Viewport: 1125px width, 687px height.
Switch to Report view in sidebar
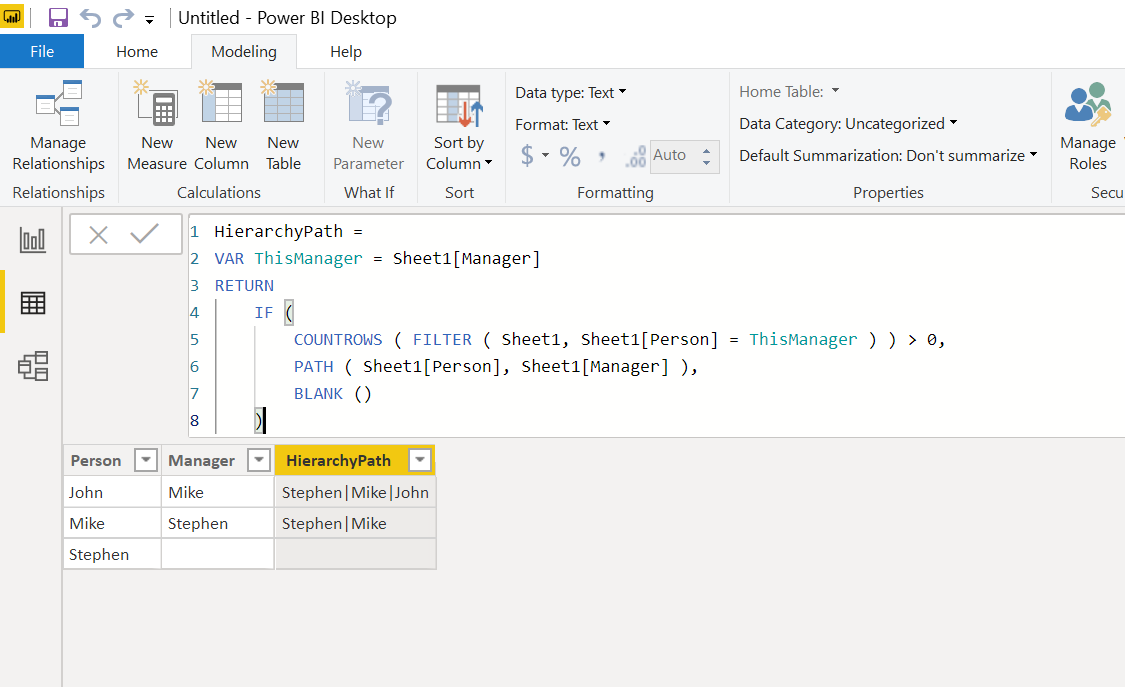(x=32, y=240)
